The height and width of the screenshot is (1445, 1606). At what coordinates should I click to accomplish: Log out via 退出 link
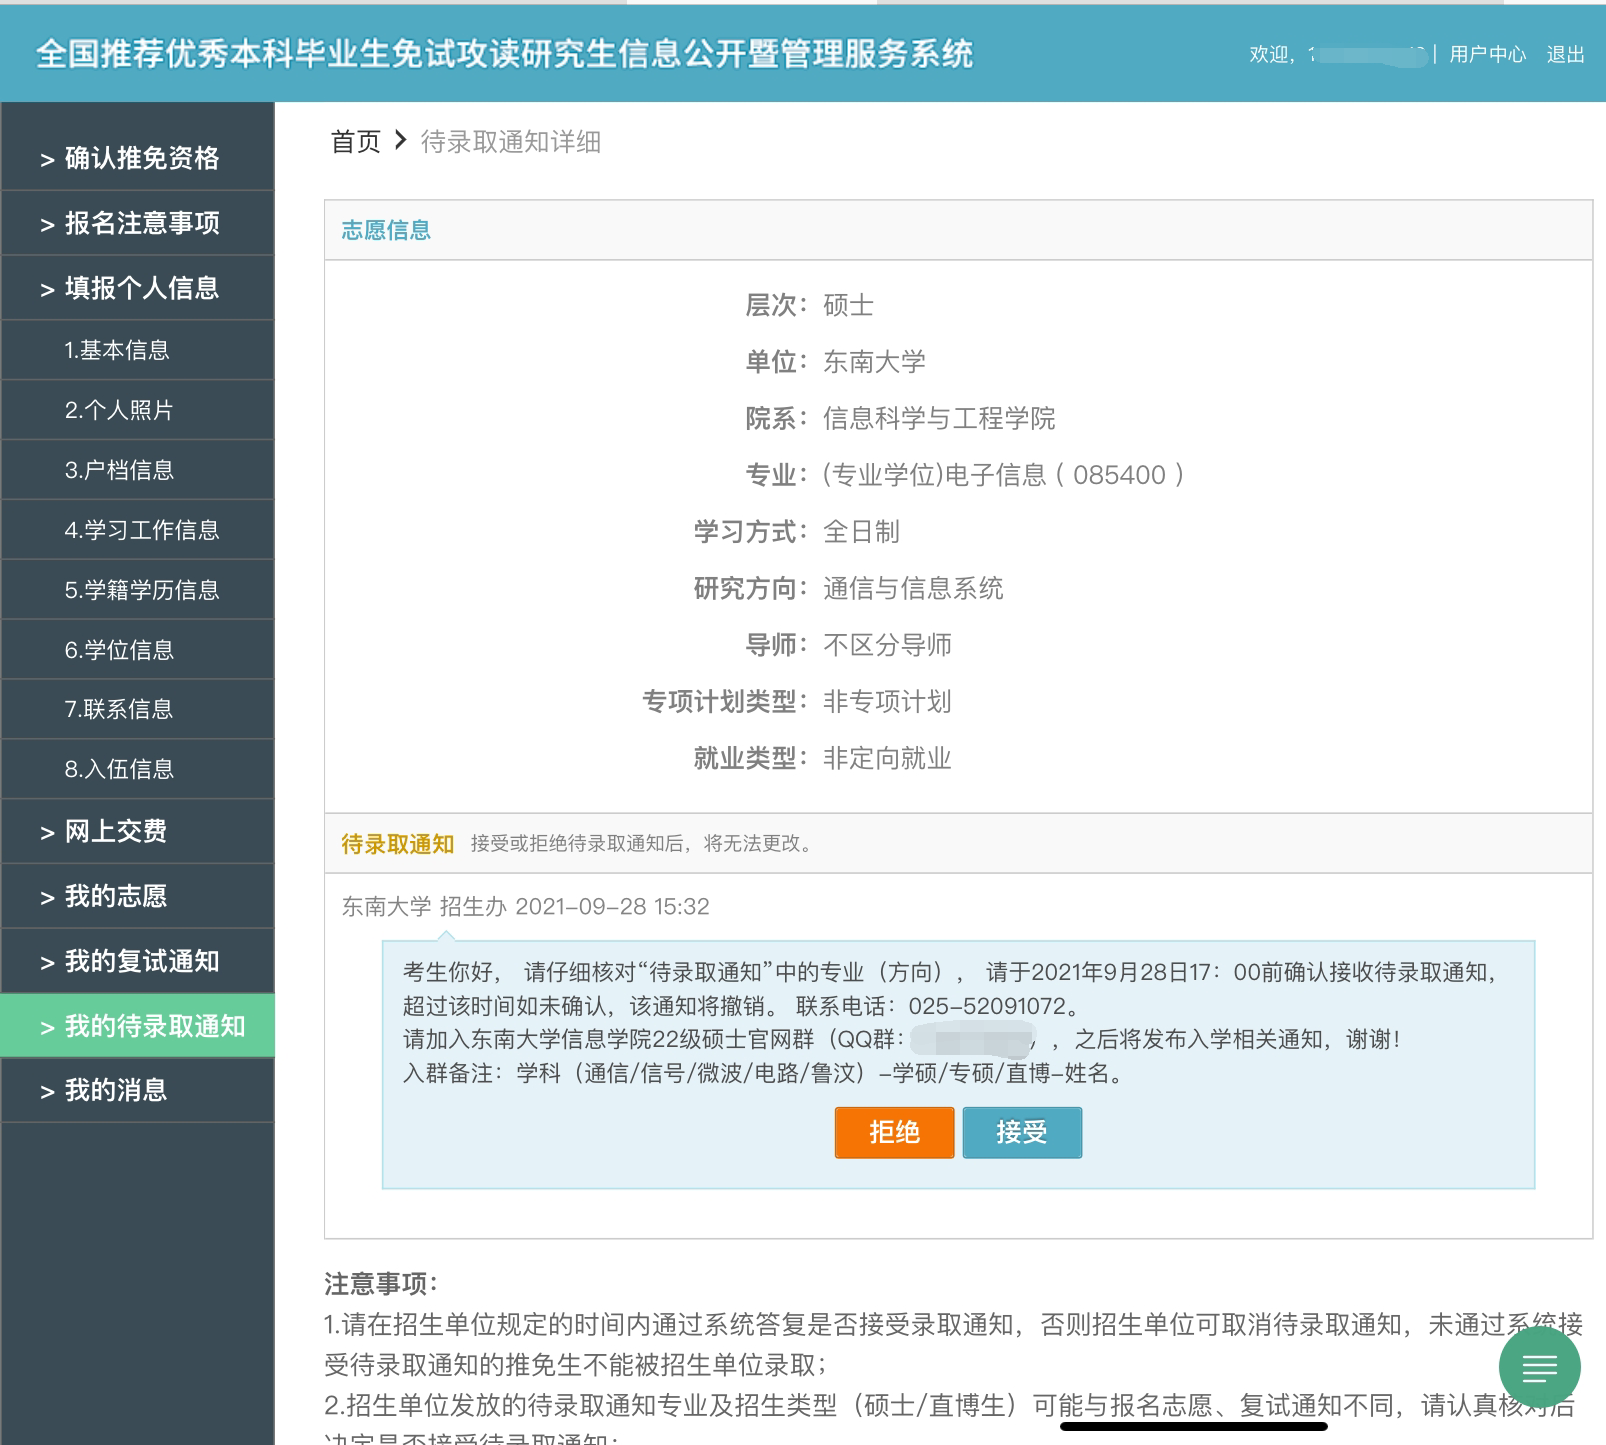[x=1565, y=54]
